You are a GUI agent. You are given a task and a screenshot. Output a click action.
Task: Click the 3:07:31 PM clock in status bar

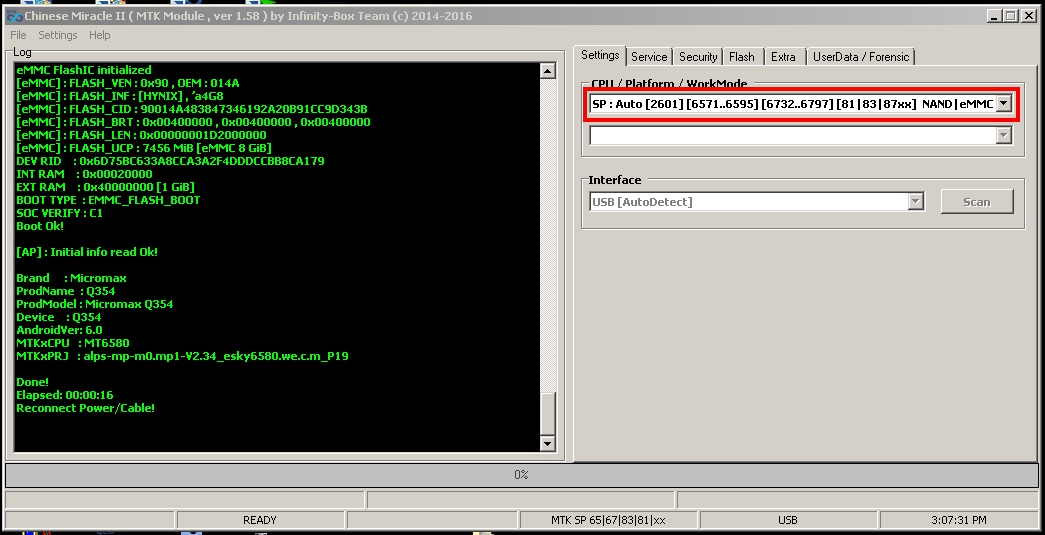pyautogui.click(x=959, y=520)
